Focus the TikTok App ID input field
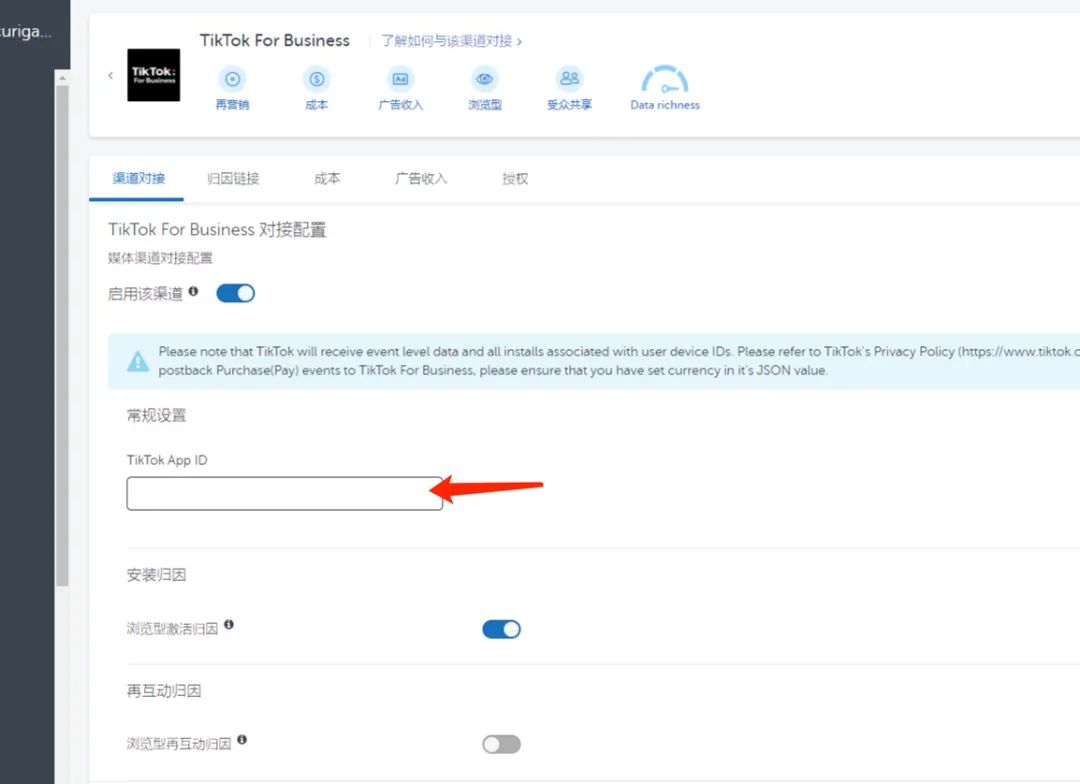Screen dimensions: 1080x784 (x=284, y=493)
